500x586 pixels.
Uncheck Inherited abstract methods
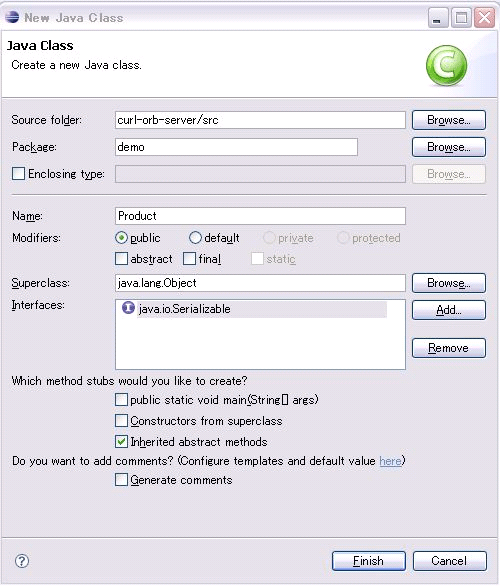coord(121,442)
